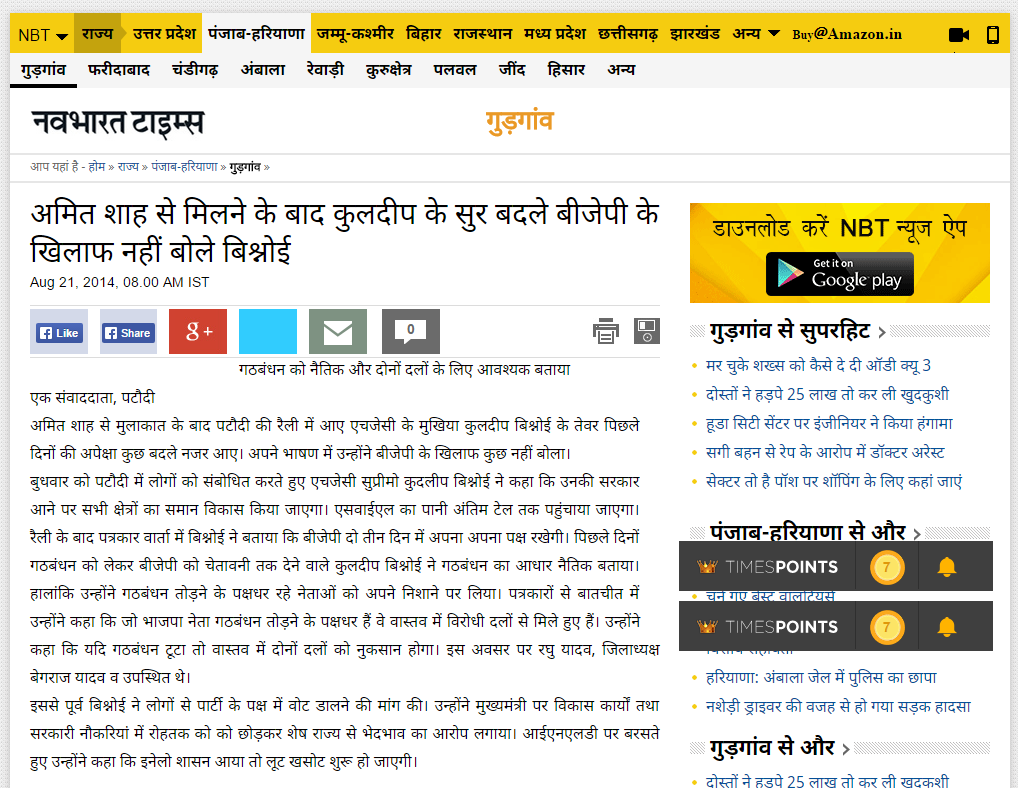Select the पलवल city tab
Viewport: 1018px width, 788px height.
point(455,70)
